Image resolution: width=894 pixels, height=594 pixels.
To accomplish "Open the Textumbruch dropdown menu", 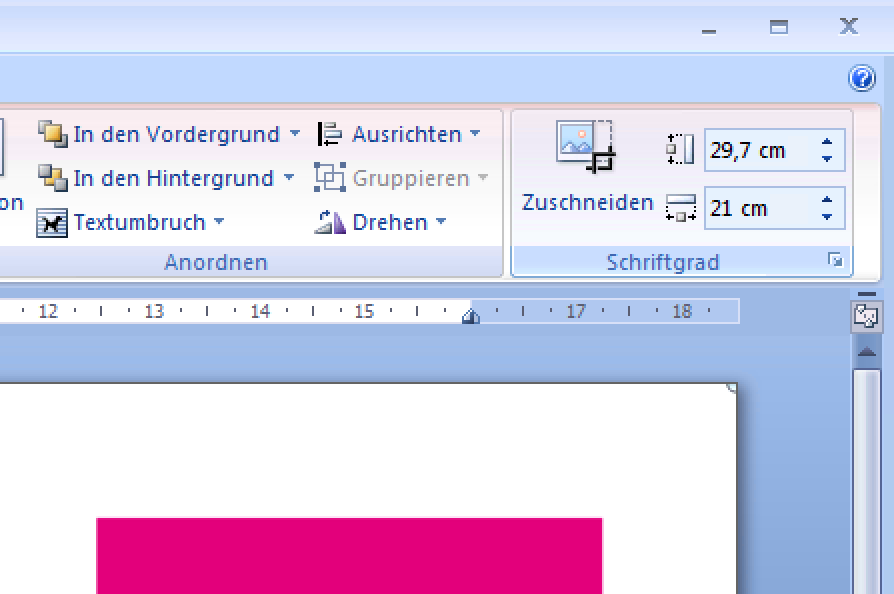I will pyautogui.click(x=218, y=222).
